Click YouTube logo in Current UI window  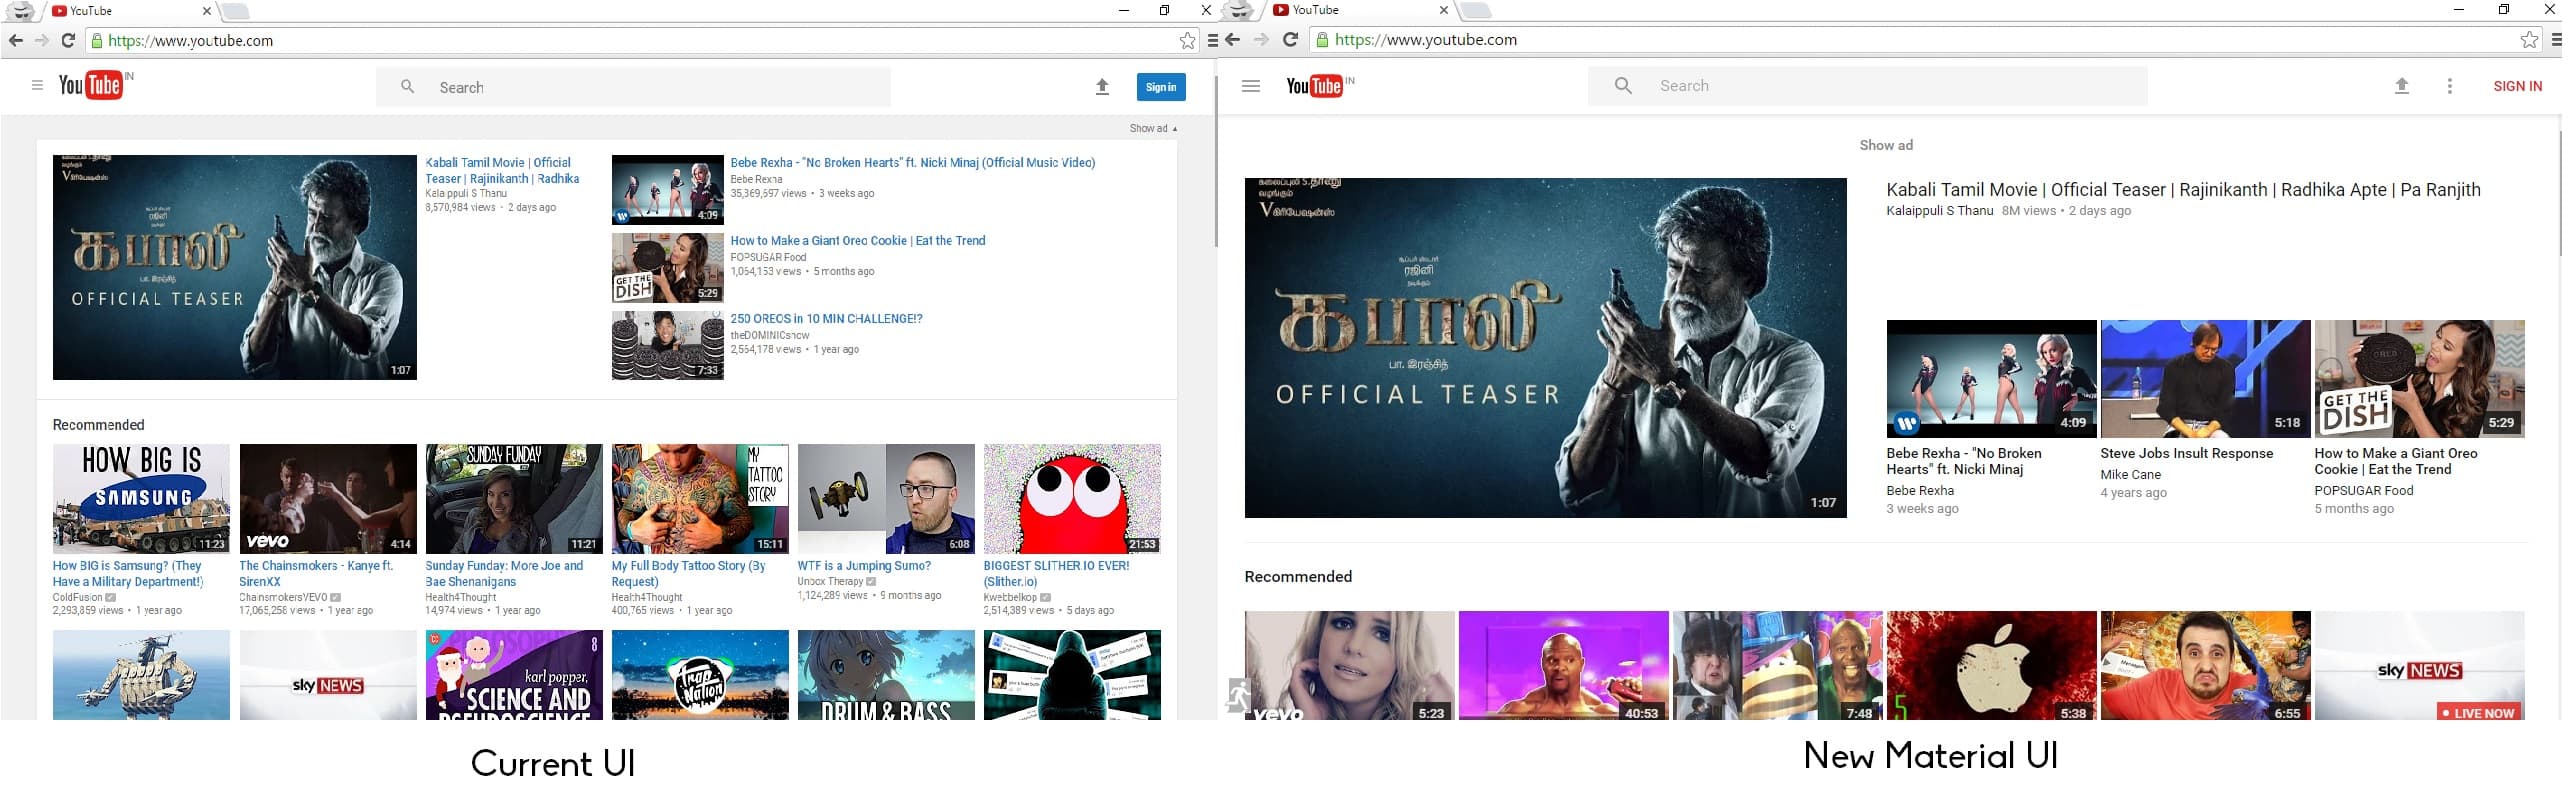tap(90, 85)
